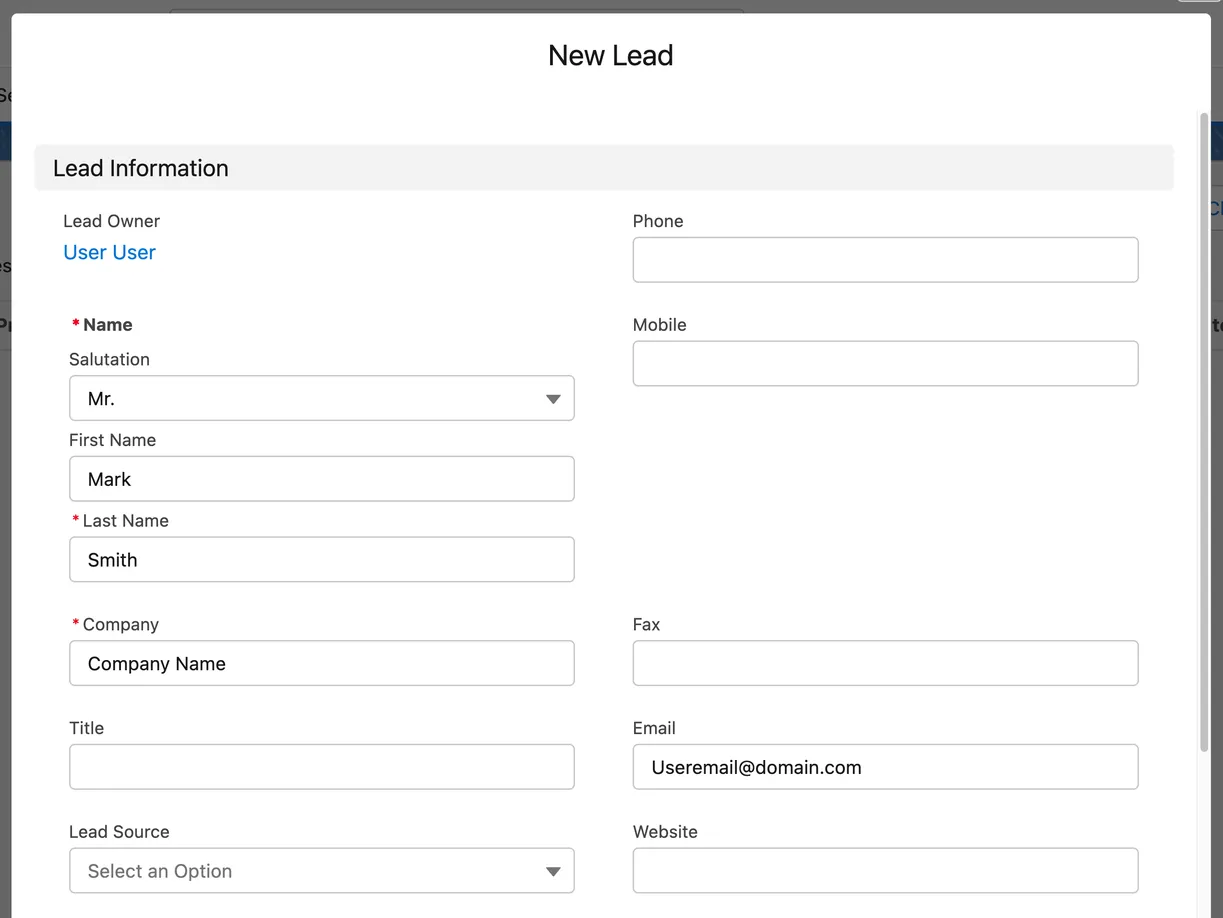
Task: Focus the Website input field
Action: pyautogui.click(x=885, y=871)
